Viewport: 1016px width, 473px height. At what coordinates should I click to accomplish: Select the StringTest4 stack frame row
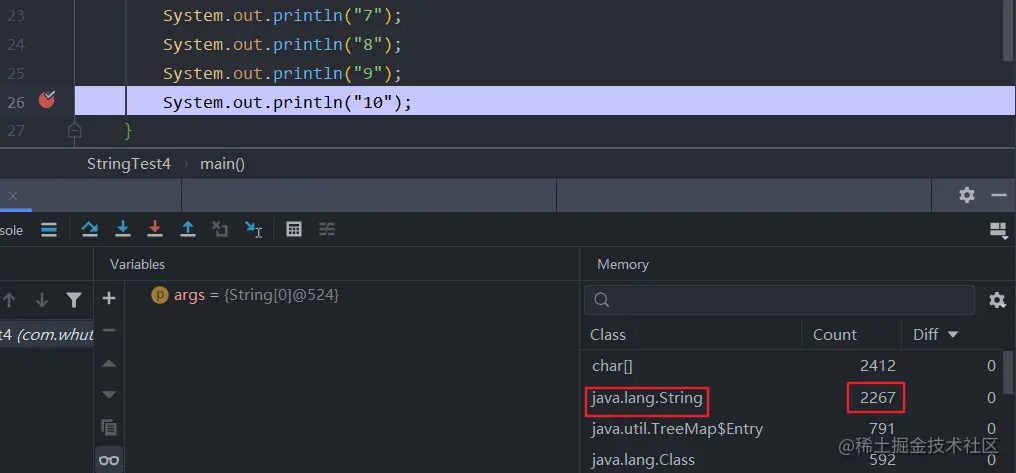tap(47, 334)
